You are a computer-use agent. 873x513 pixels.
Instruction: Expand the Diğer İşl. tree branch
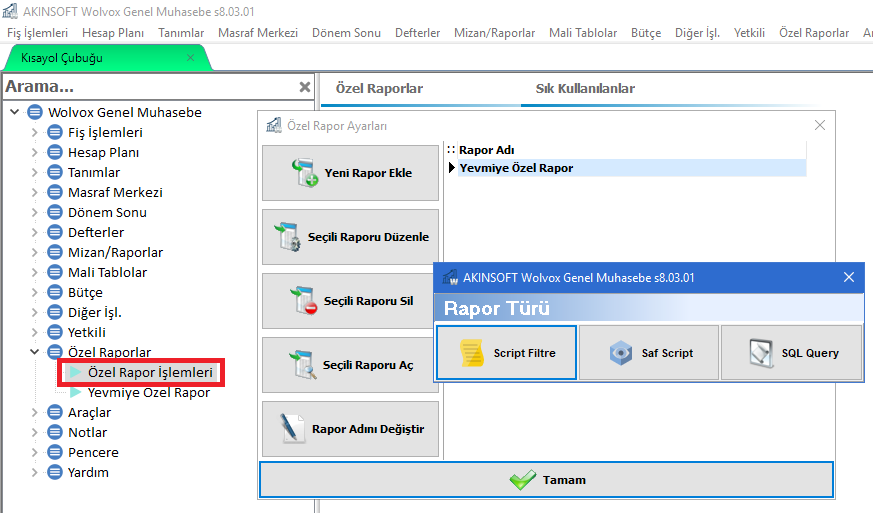coord(35,312)
